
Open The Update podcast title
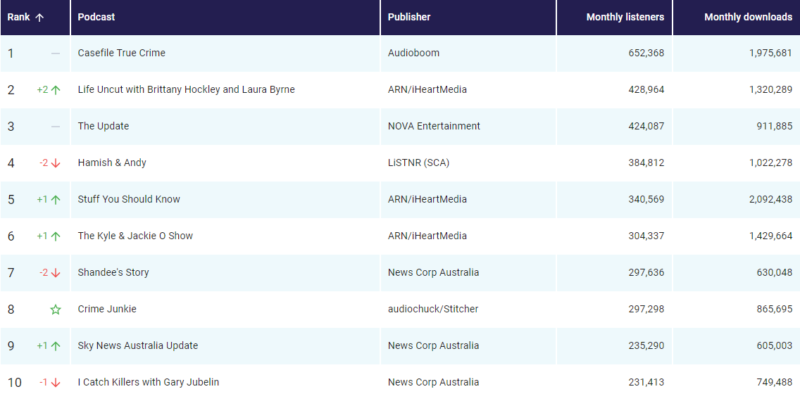click(103, 126)
